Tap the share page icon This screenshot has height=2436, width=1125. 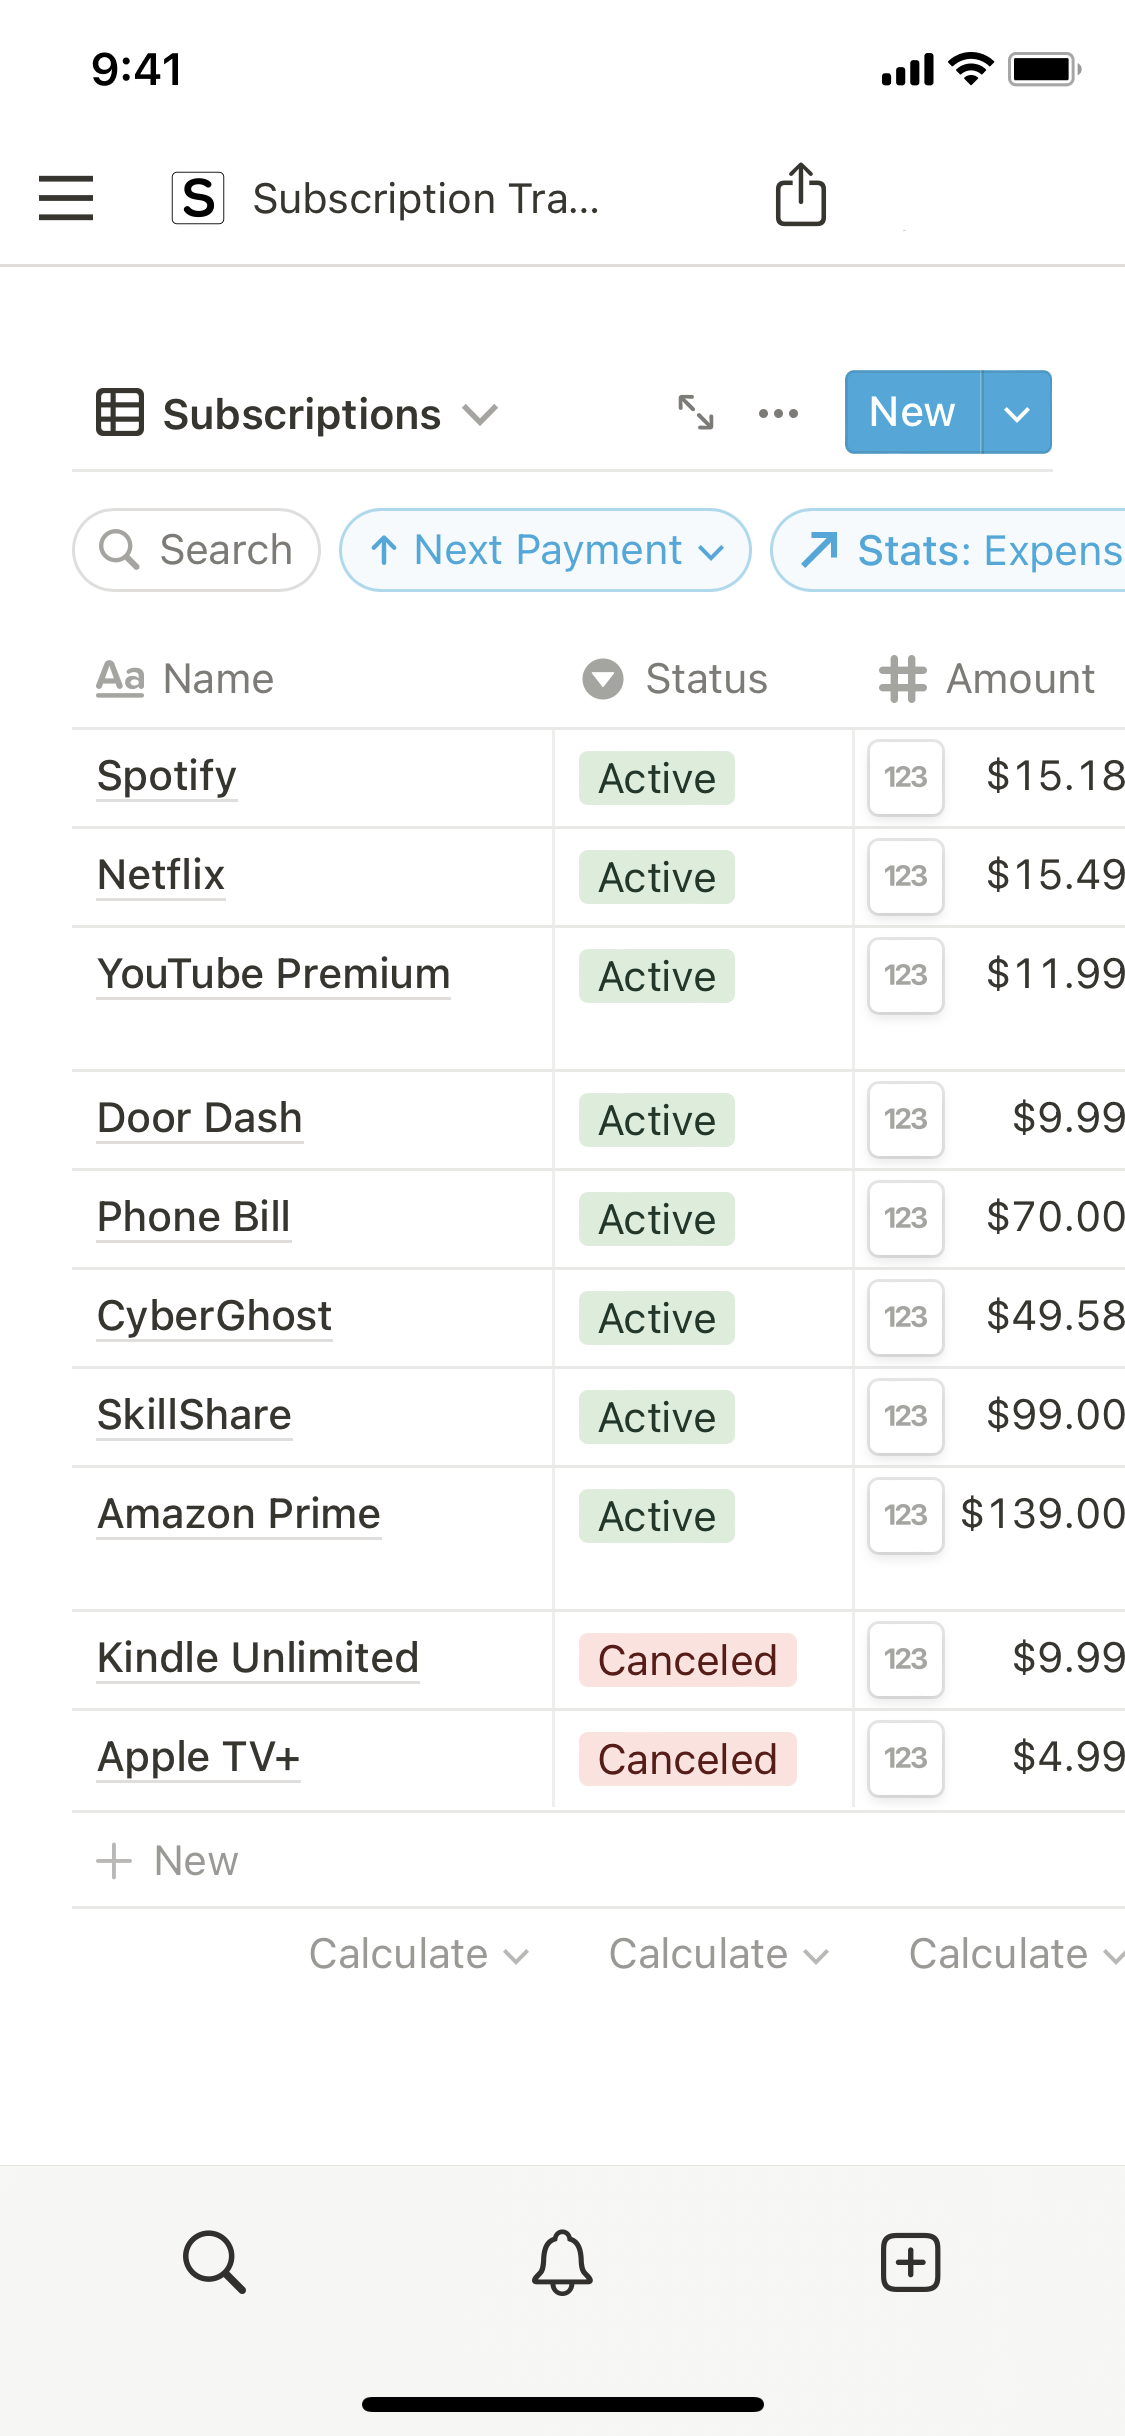click(800, 195)
